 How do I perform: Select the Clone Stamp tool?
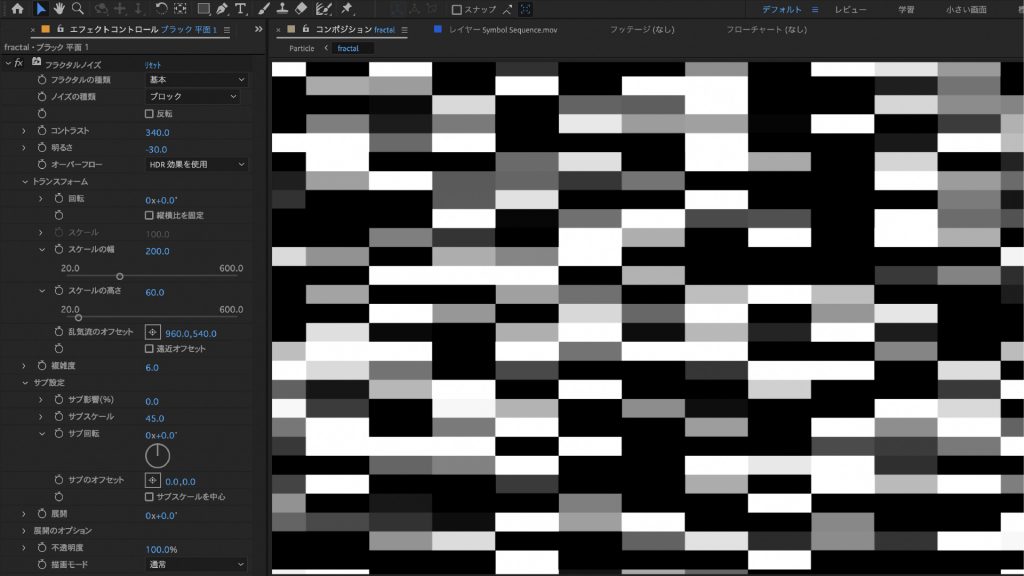pyautogui.click(x=281, y=9)
